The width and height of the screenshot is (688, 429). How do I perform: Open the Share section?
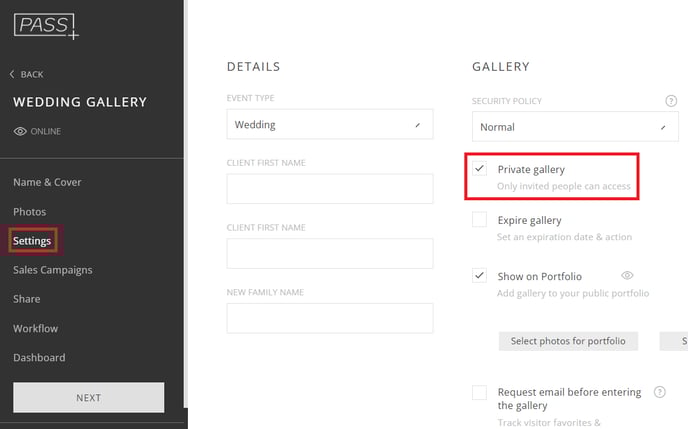tap(26, 299)
